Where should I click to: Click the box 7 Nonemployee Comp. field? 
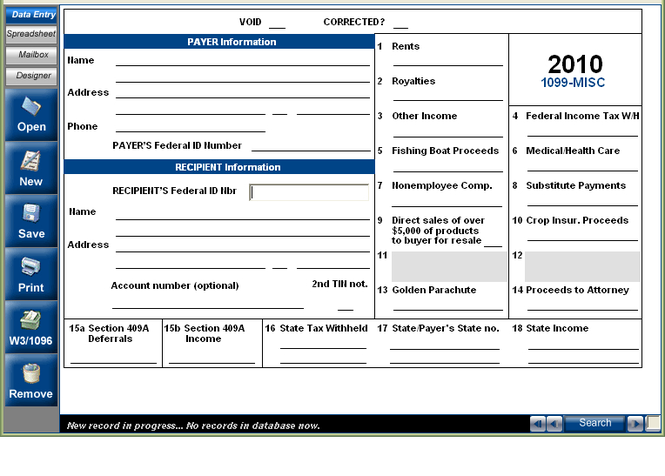(447, 202)
